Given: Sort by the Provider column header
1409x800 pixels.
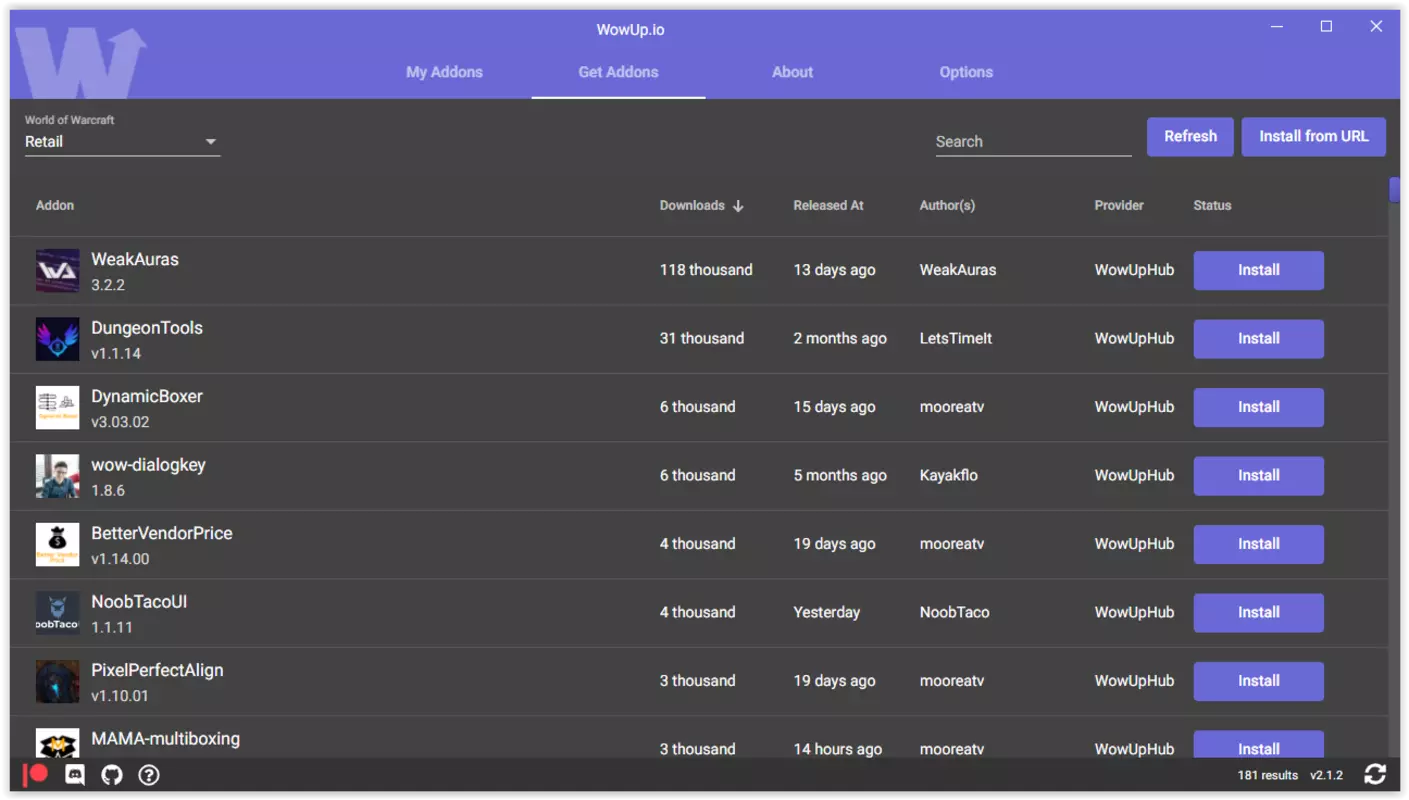Looking at the screenshot, I should pos(1118,206).
